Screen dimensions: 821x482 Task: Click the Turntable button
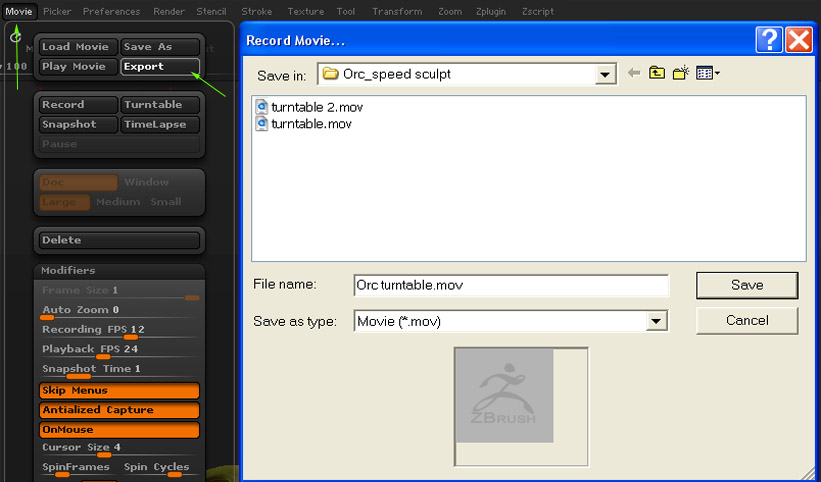point(160,105)
